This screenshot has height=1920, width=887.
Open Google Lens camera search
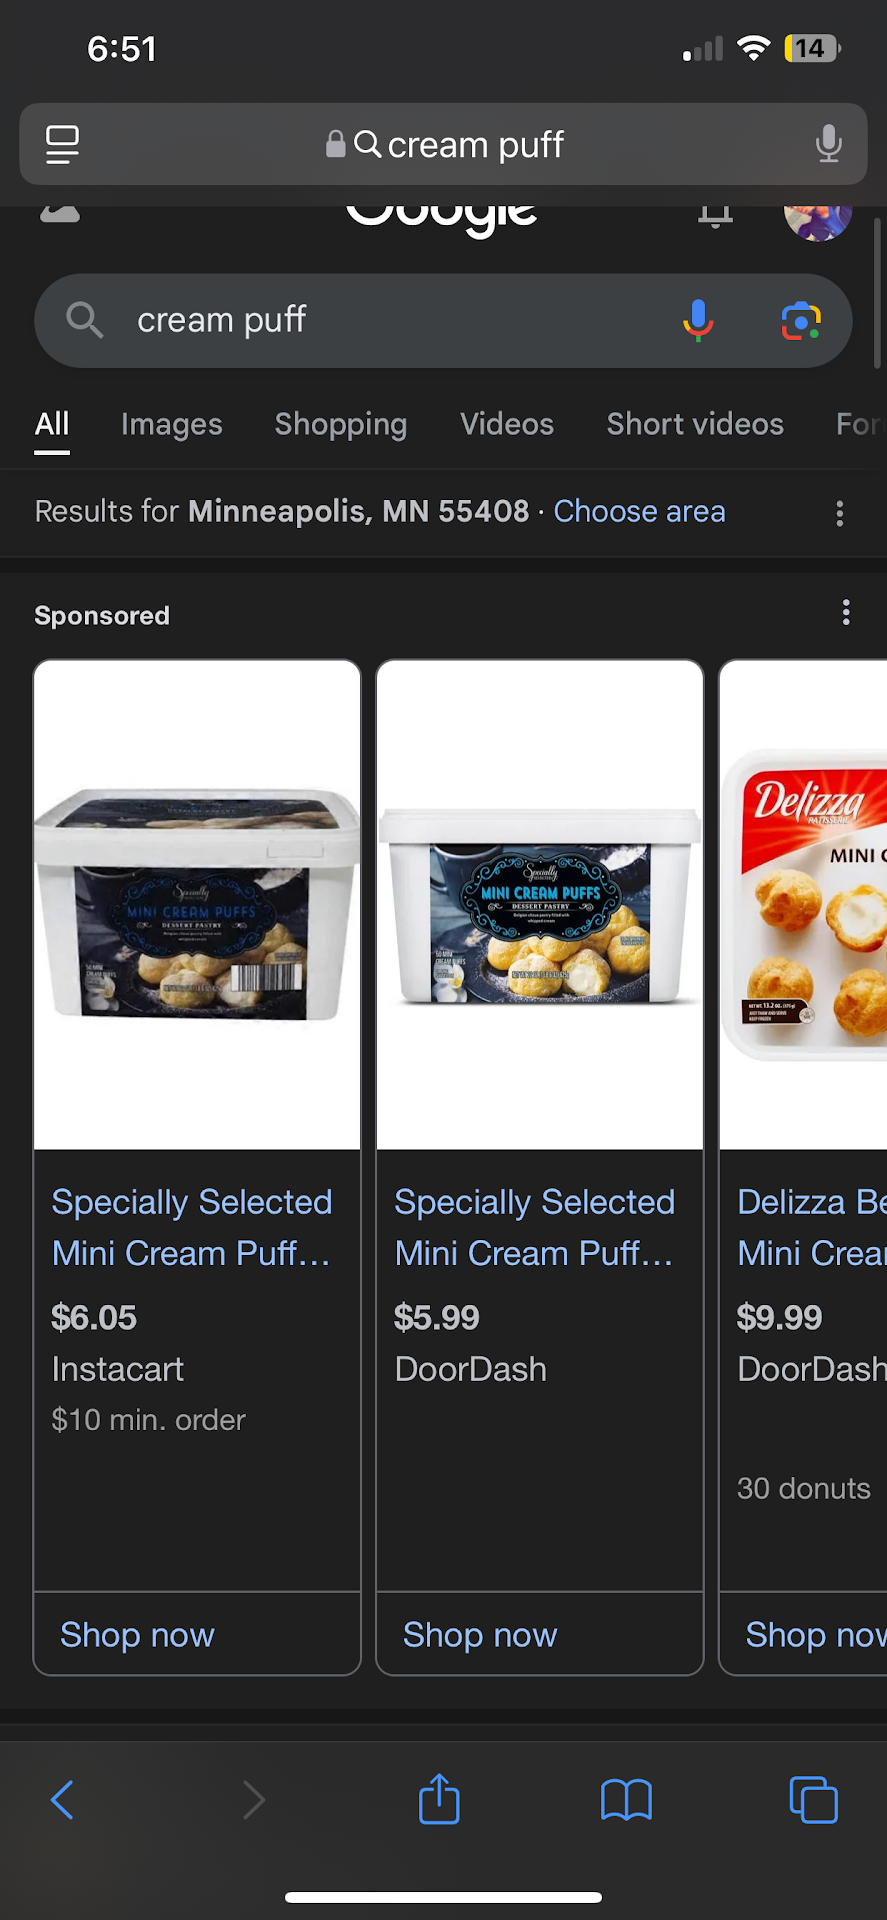[x=801, y=321]
